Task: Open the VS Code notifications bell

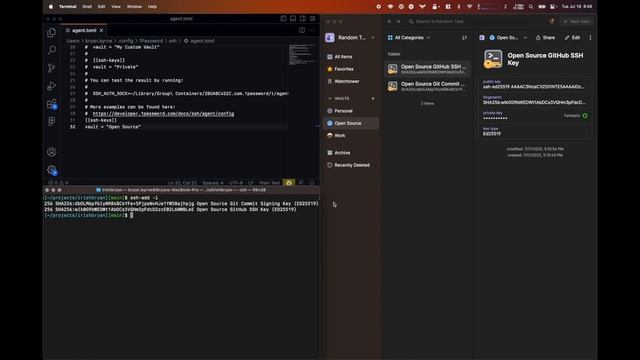Action: 312,183
